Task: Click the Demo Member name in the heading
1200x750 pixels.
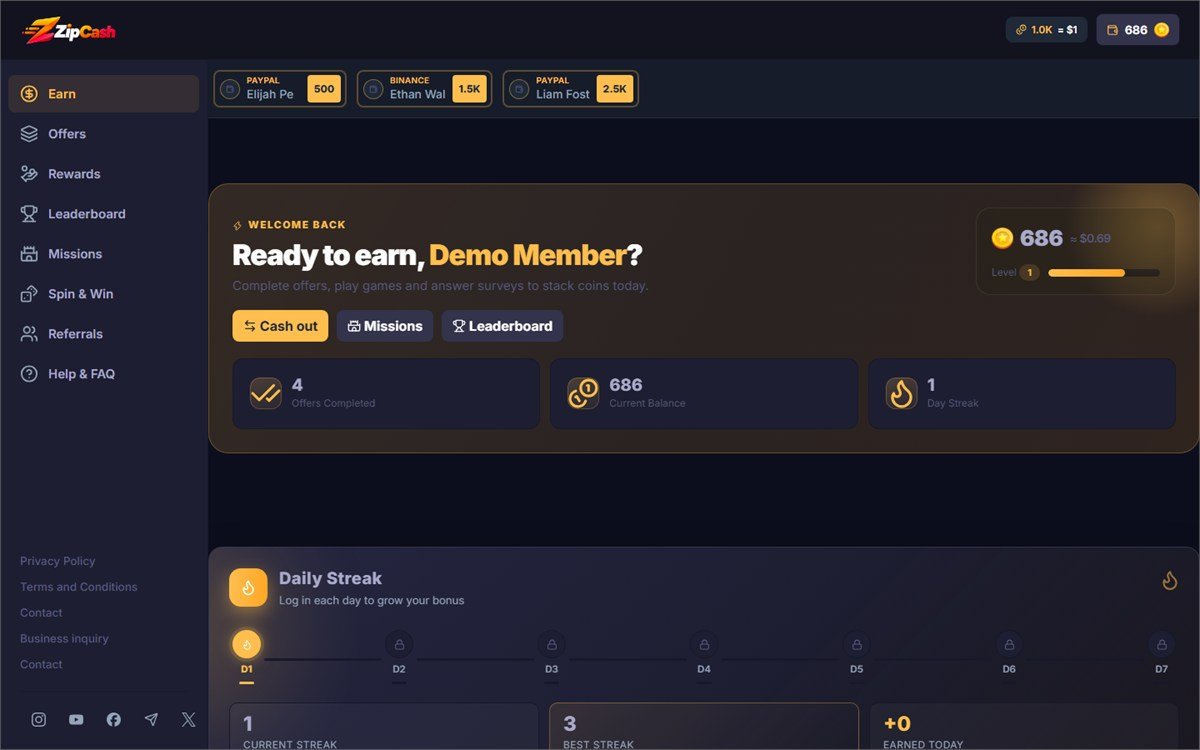Action: coord(528,256)
